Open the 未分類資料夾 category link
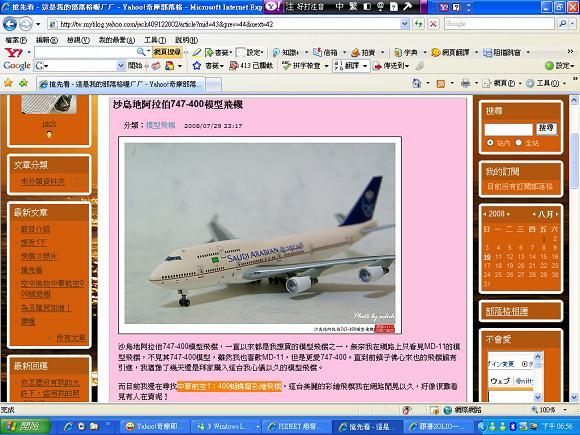Image resolution: width=580 pixels, height=435 pixels. (x=43, y=181)
